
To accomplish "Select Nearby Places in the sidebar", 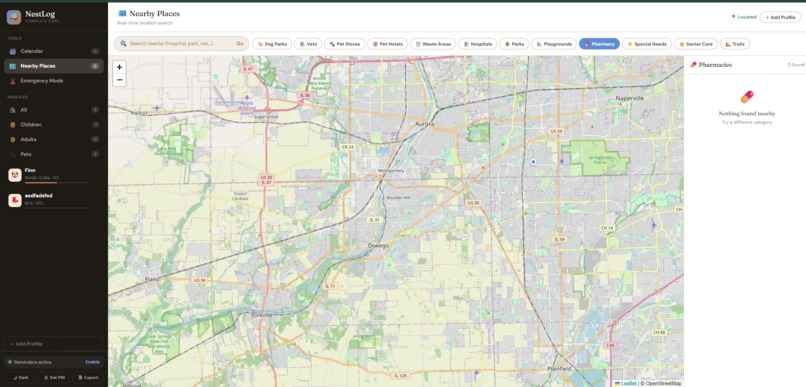I will coord(53,66).
